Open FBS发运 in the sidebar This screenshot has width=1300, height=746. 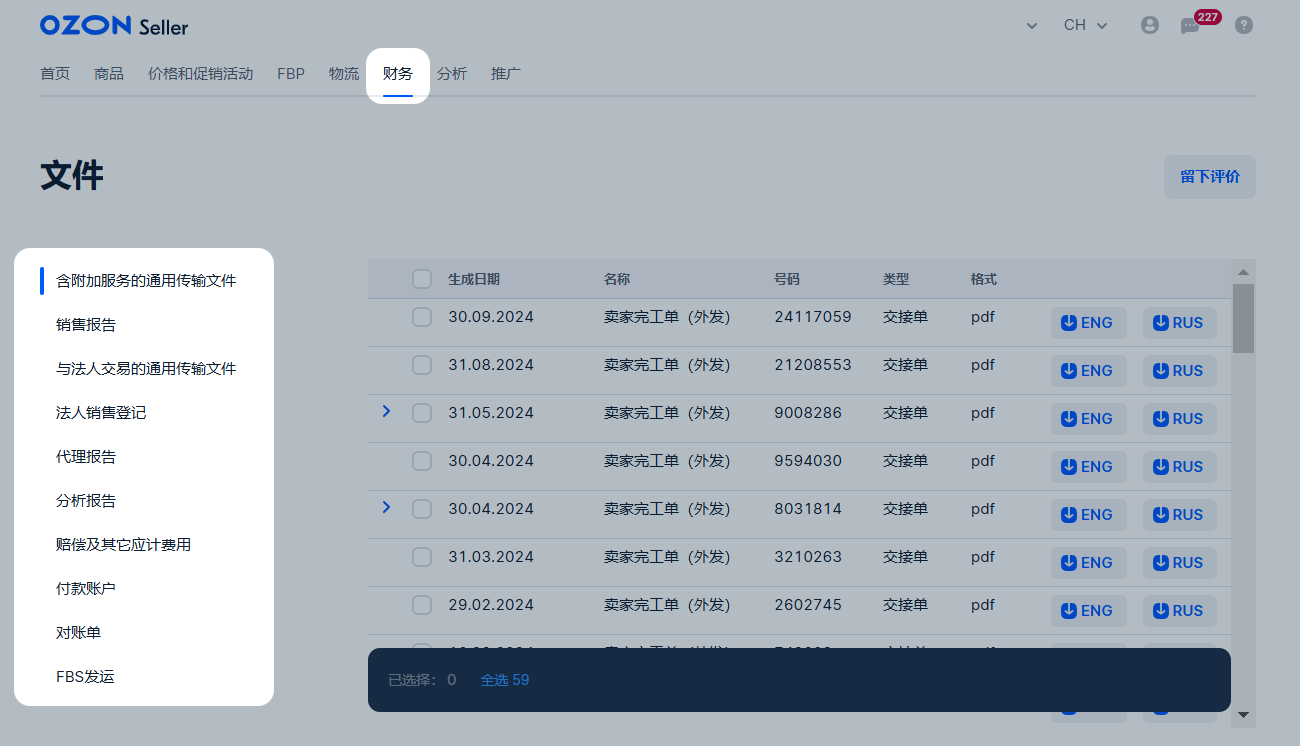coord(85,677)
